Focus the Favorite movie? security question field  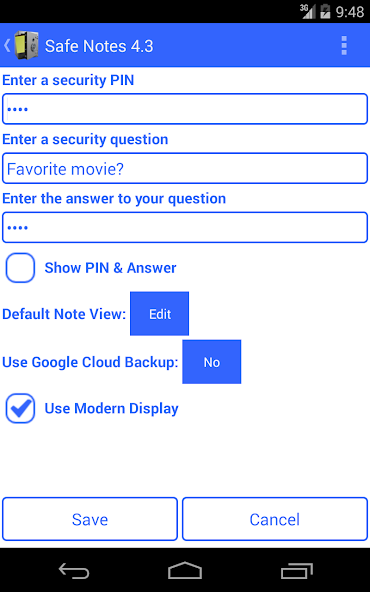185,168
